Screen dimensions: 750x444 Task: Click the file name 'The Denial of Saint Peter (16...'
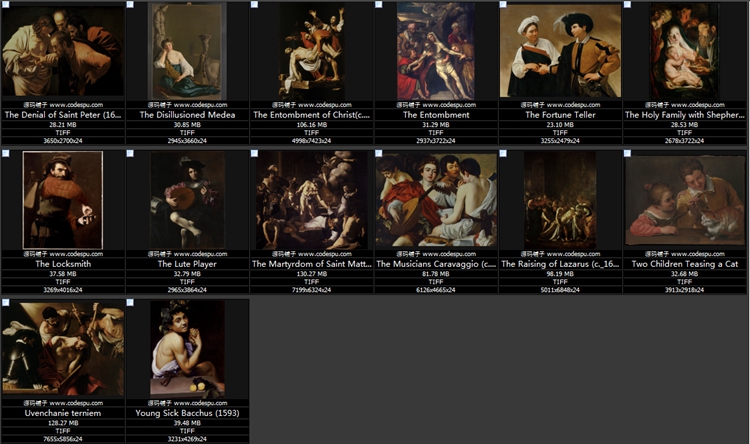[x=63, y=115]
